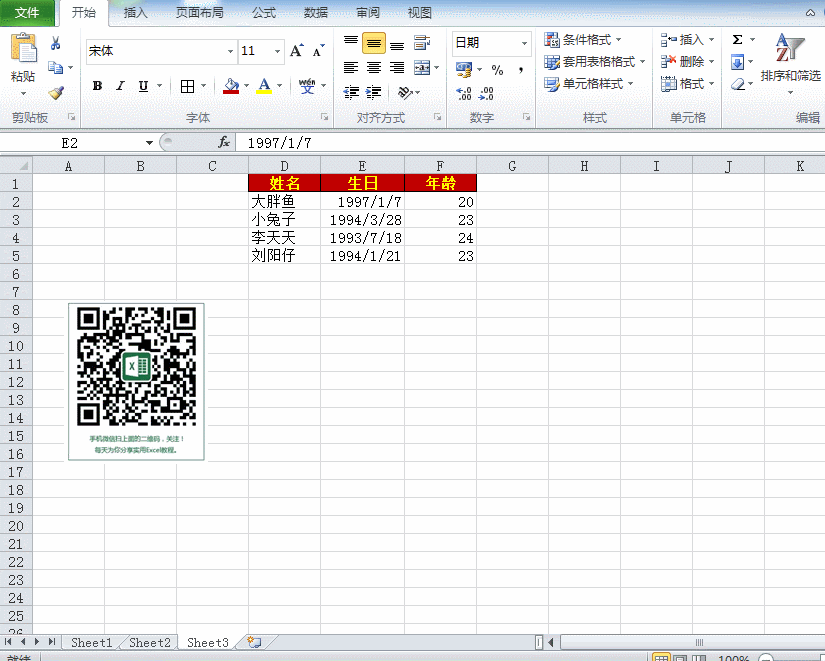Decrease indent in alignment group
Image resolution: width=825 pixels, height=661 pixels.
pyautogui.click(x=351, y=93)
